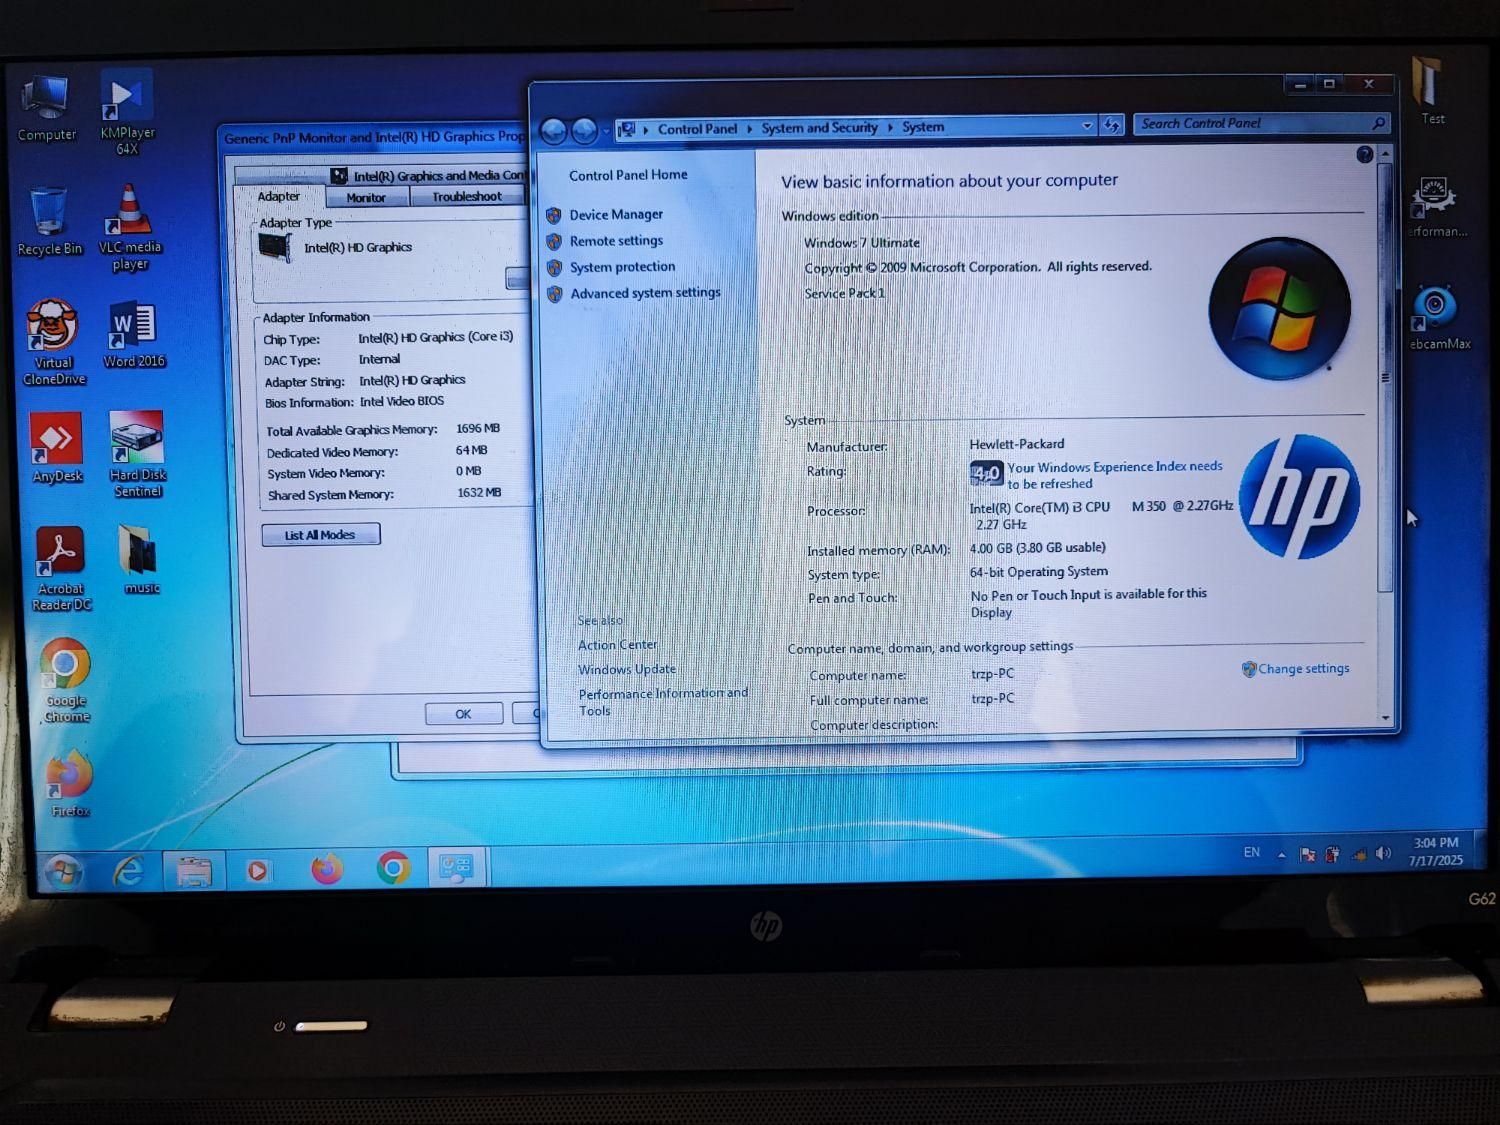Click the Windows Start orb
The image size is (1500, 1125).
[62, 872]
